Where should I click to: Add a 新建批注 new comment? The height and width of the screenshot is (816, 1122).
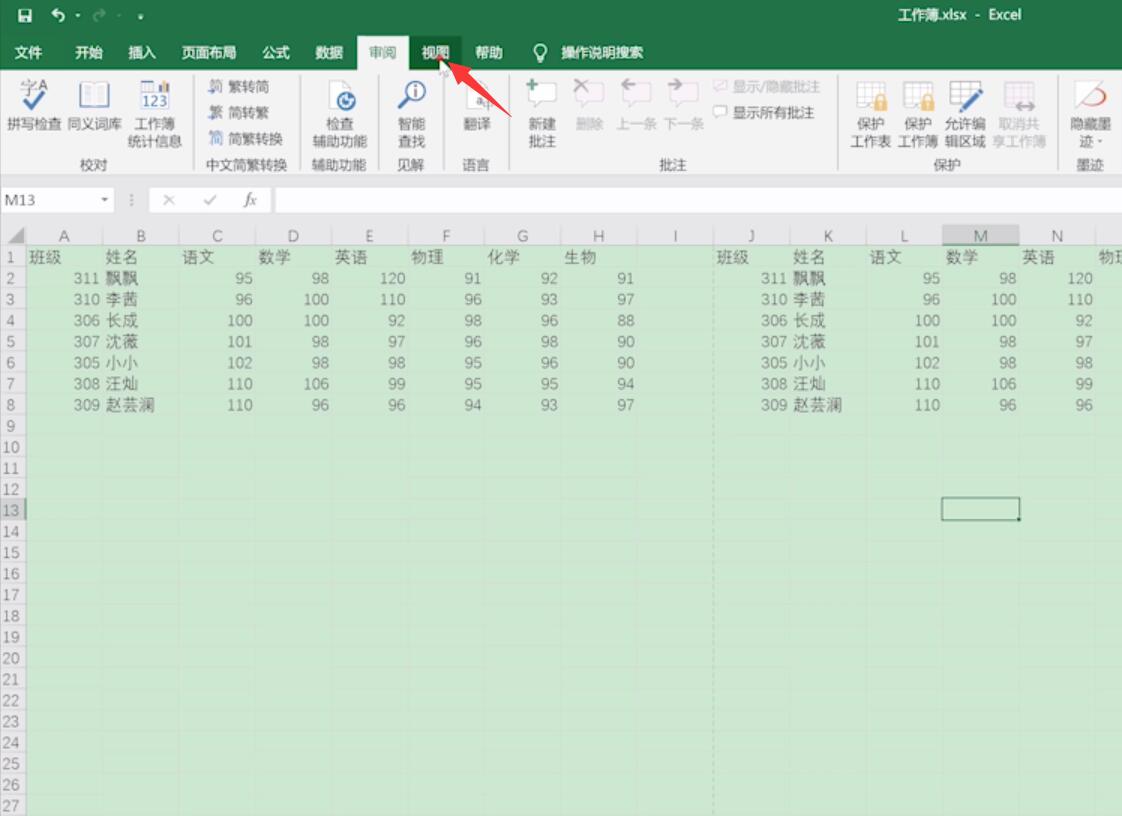tap(542, 113)
